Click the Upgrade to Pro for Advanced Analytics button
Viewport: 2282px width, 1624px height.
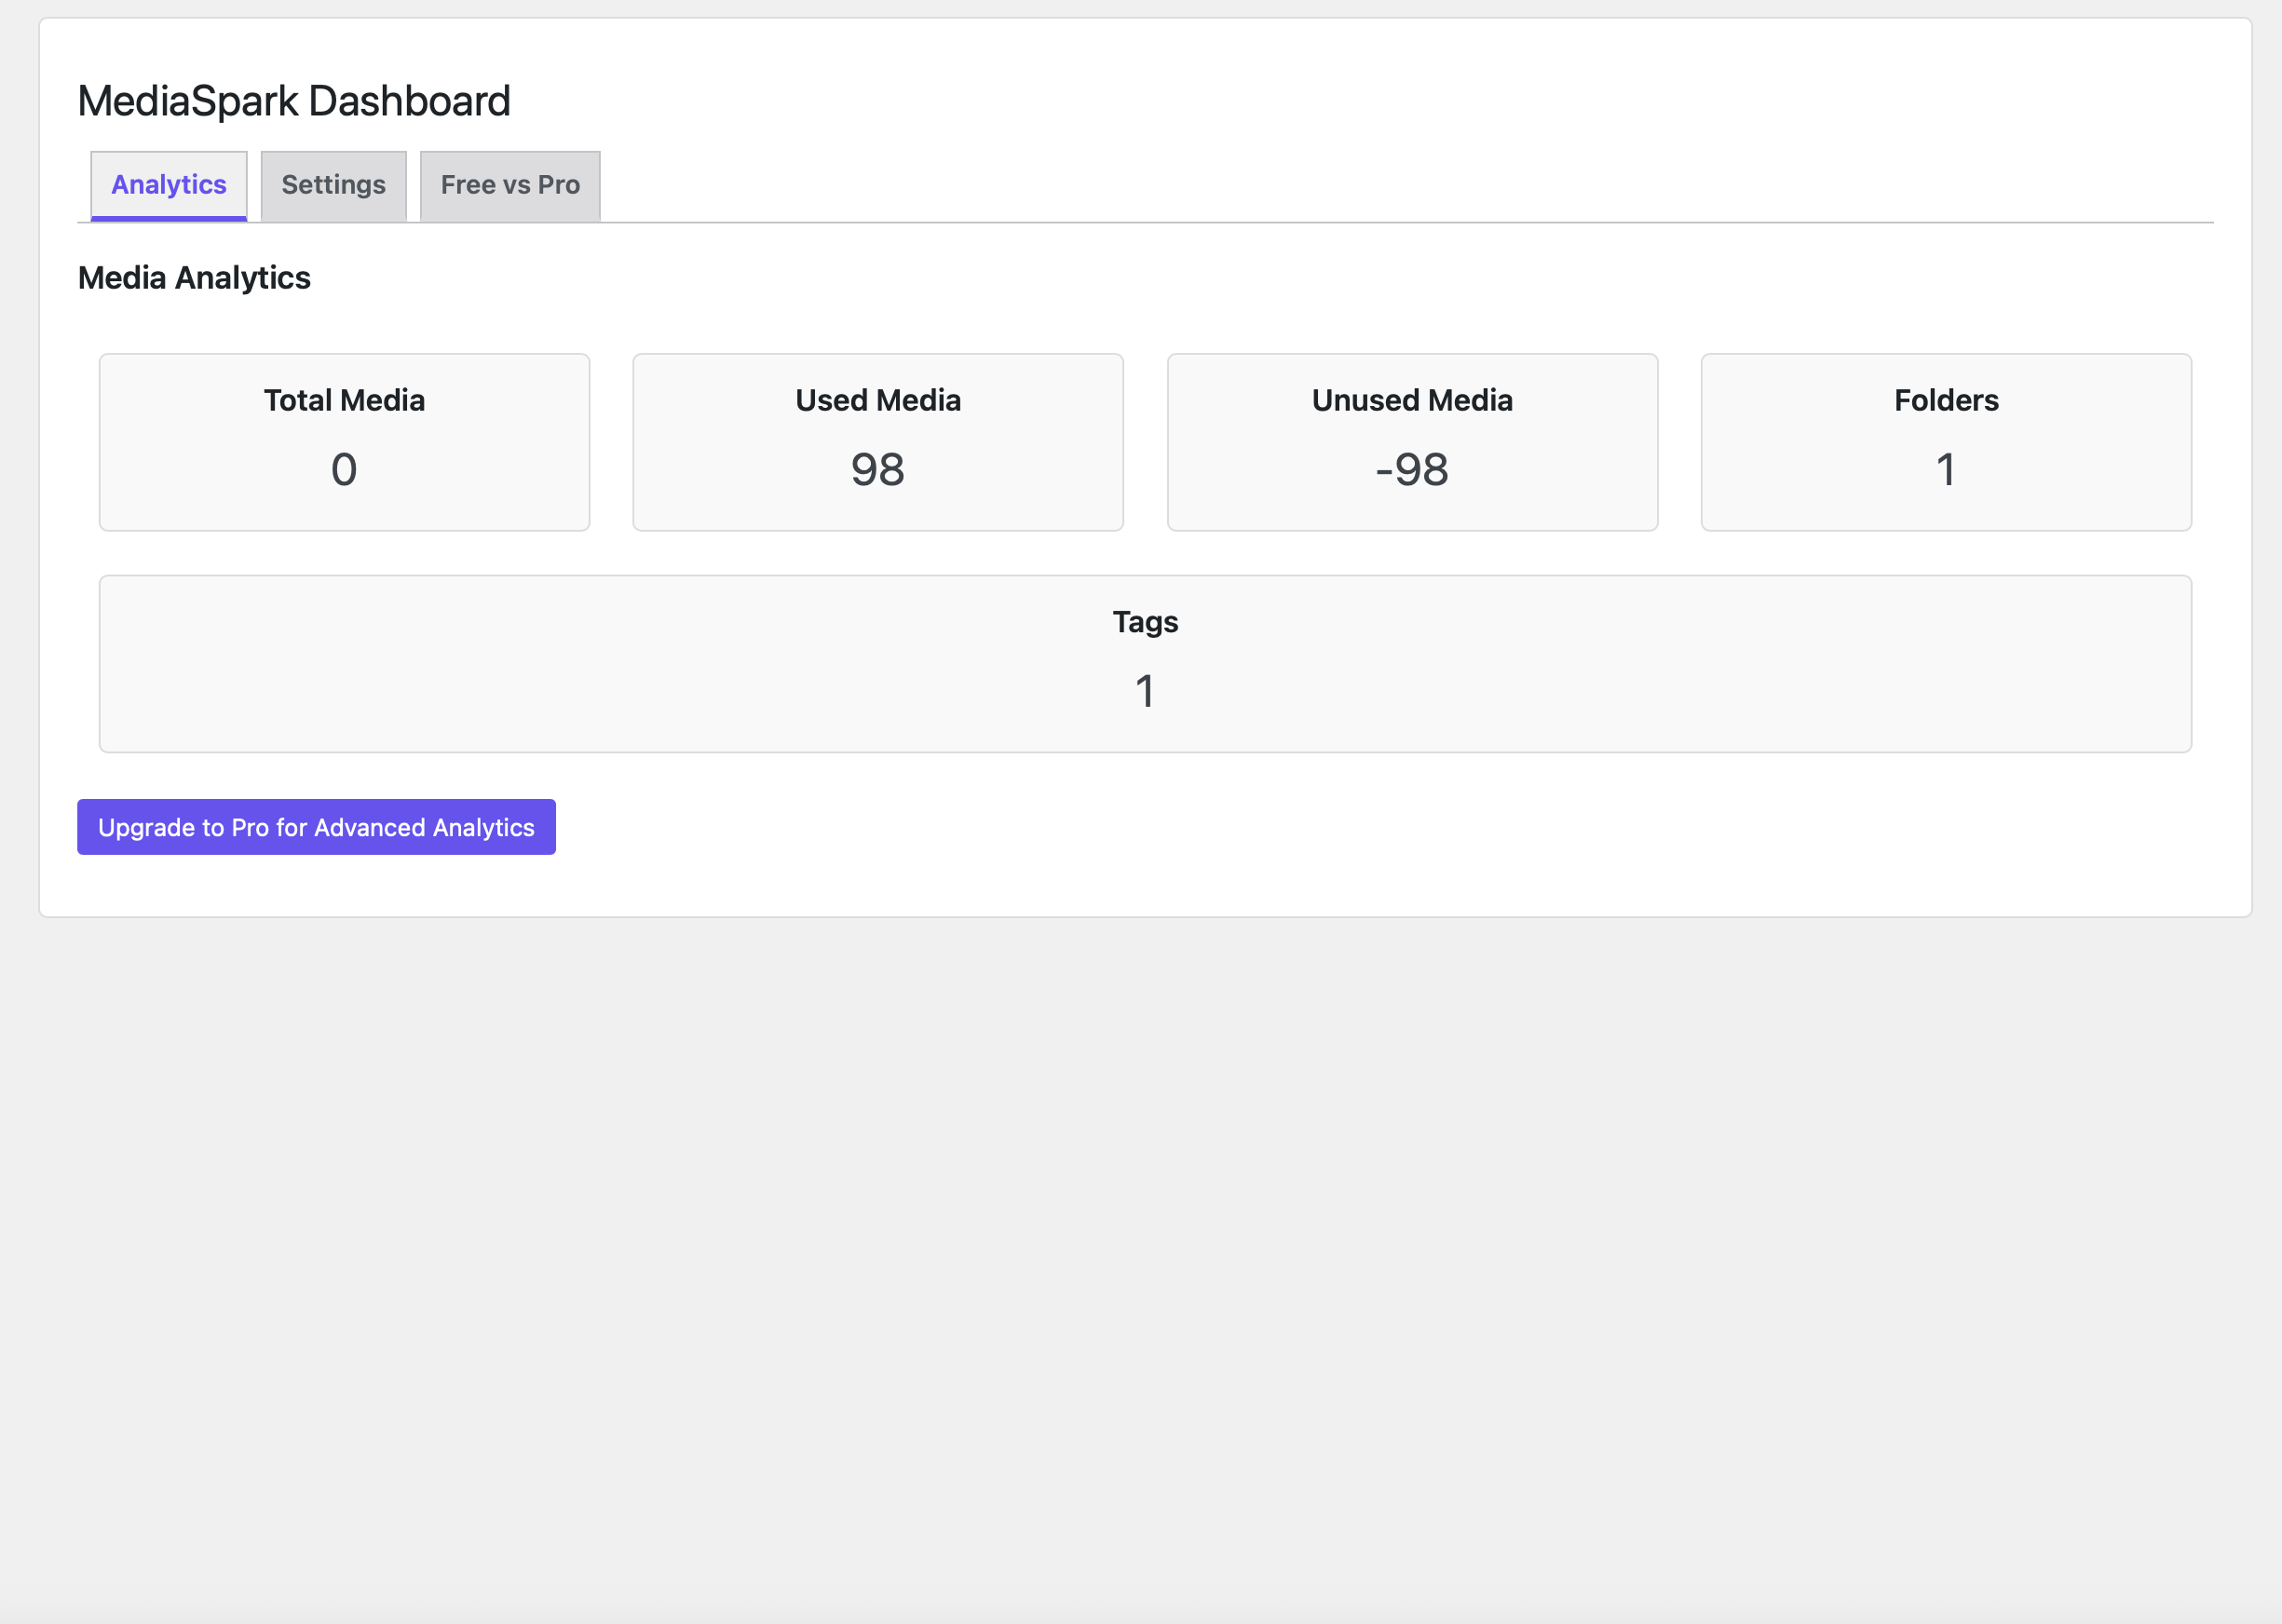(315, 827)
